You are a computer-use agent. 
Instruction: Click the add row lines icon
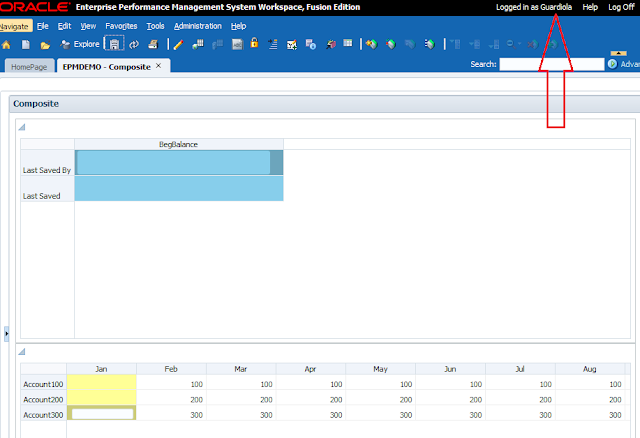tap(273, 44)
